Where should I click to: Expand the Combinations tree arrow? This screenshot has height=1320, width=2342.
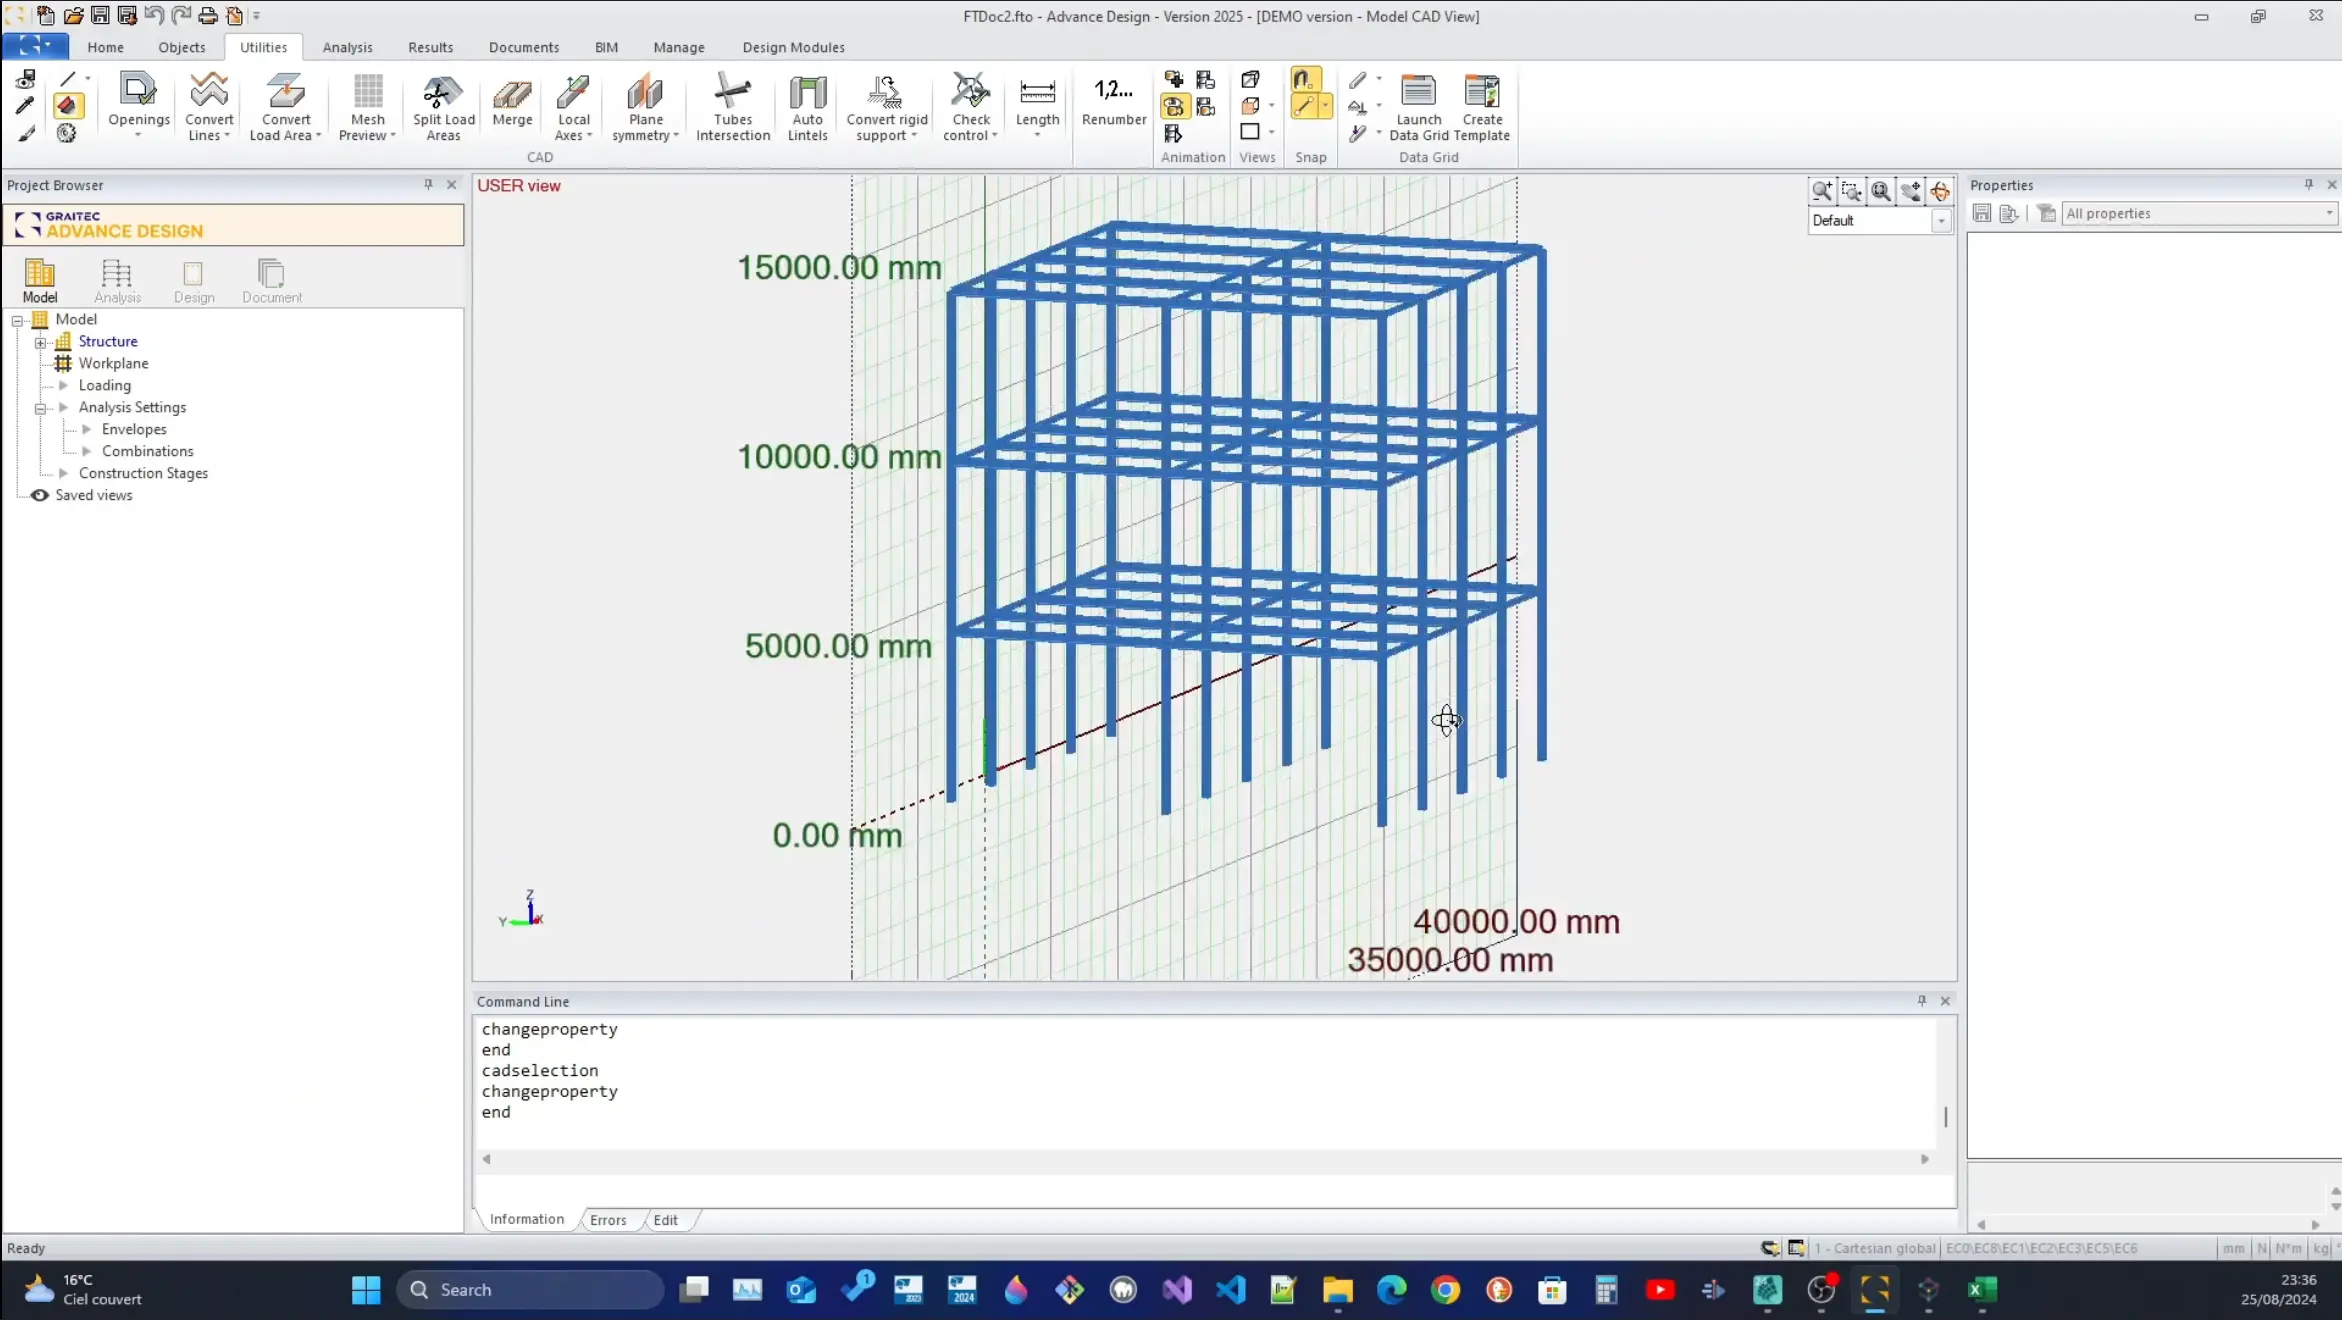click(x=87, y=451)
